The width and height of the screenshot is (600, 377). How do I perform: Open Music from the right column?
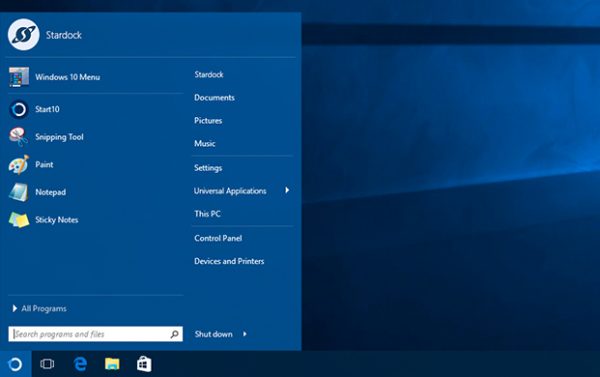205,144
